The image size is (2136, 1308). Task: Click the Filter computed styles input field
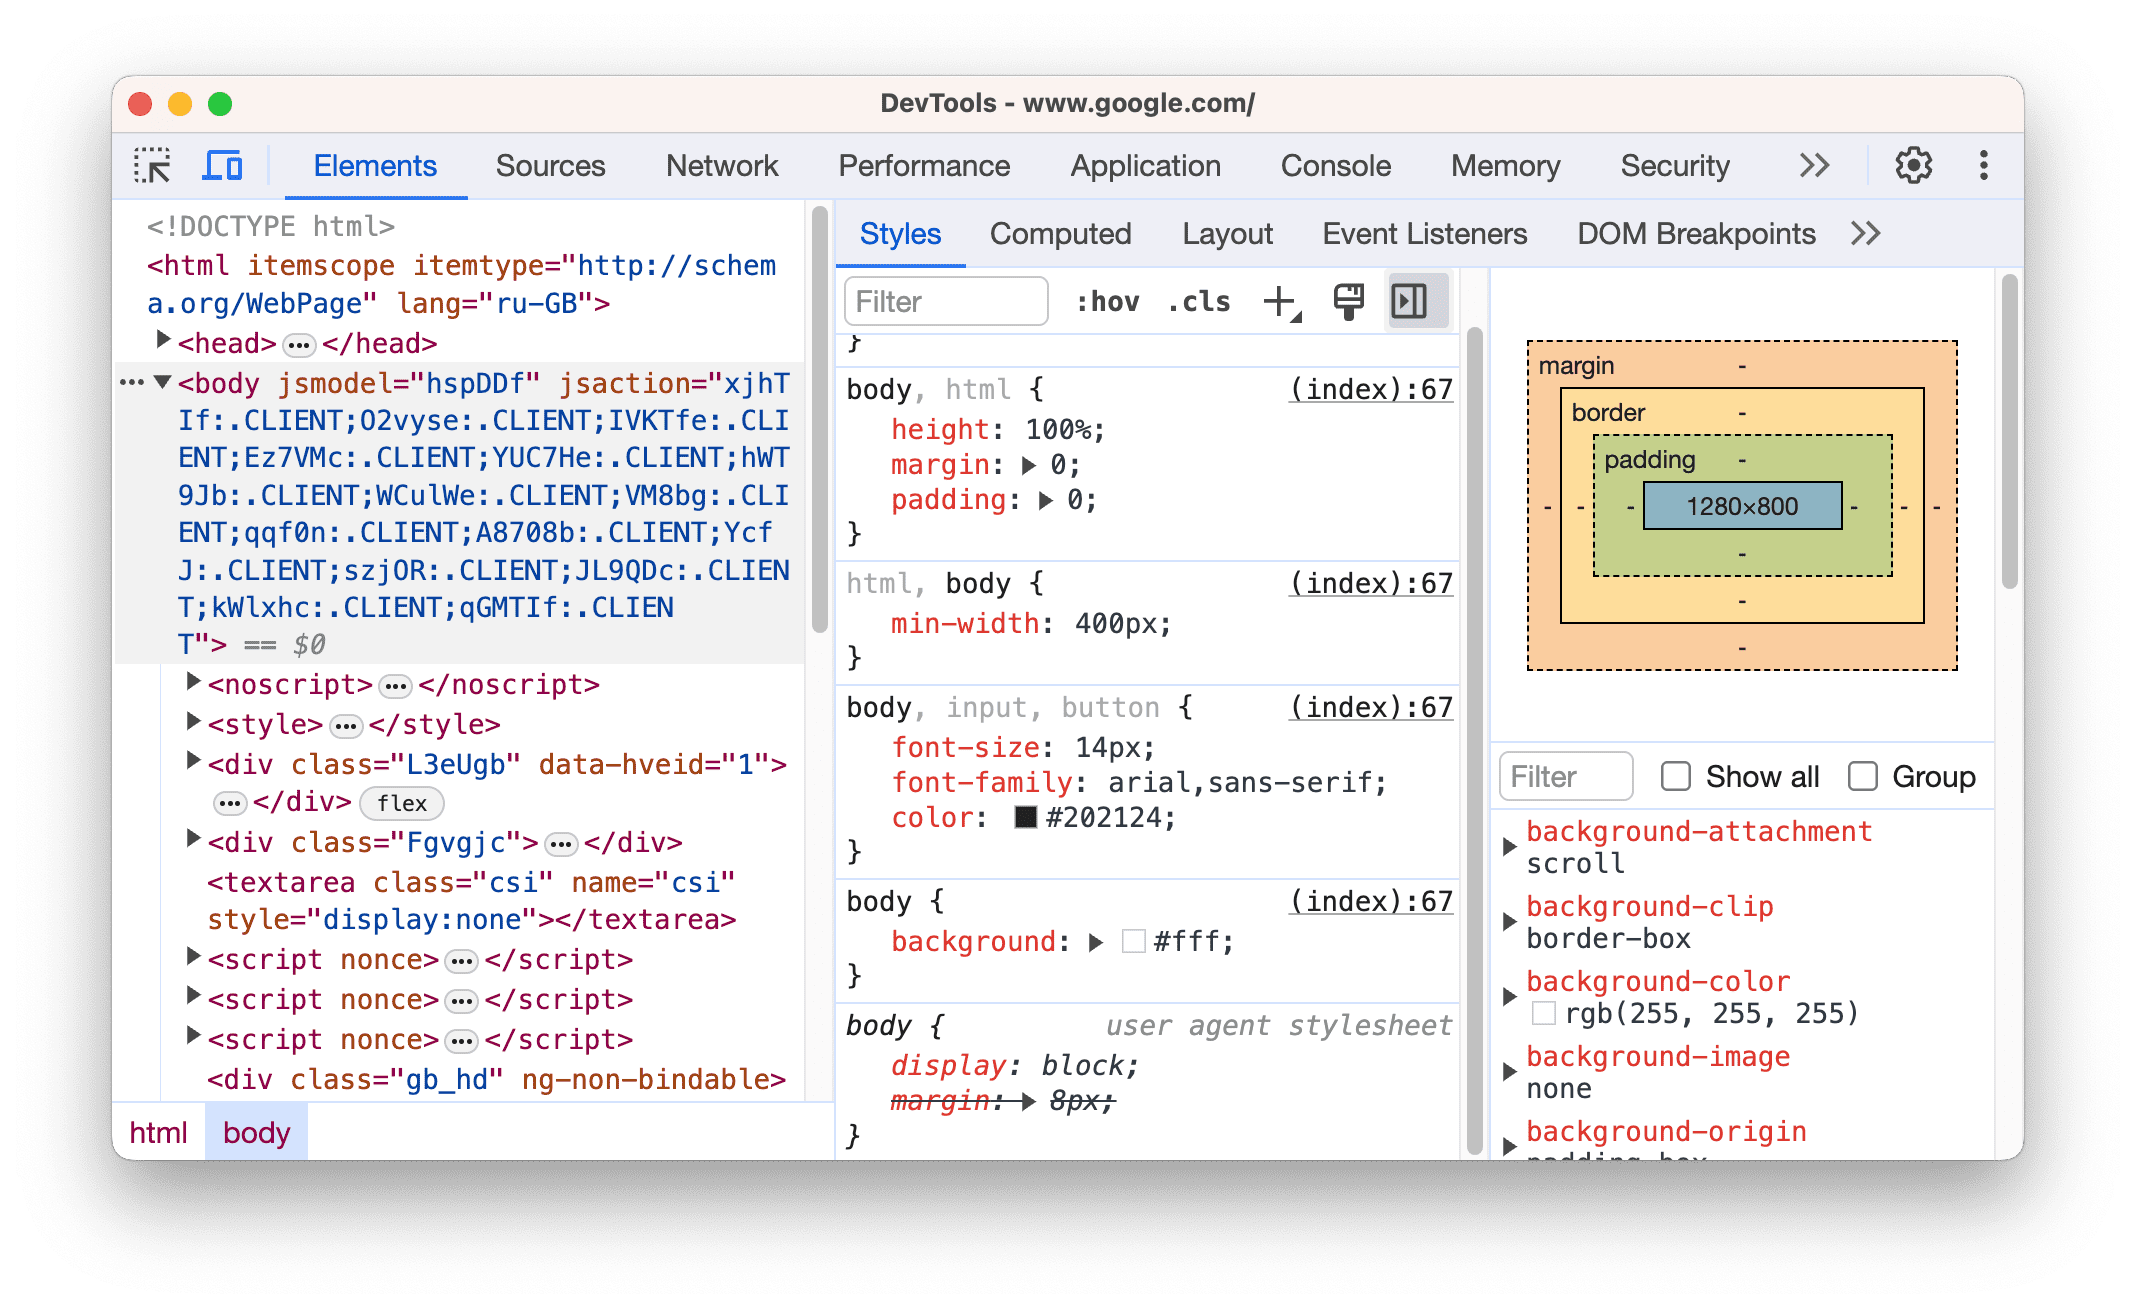[1564, 775]
